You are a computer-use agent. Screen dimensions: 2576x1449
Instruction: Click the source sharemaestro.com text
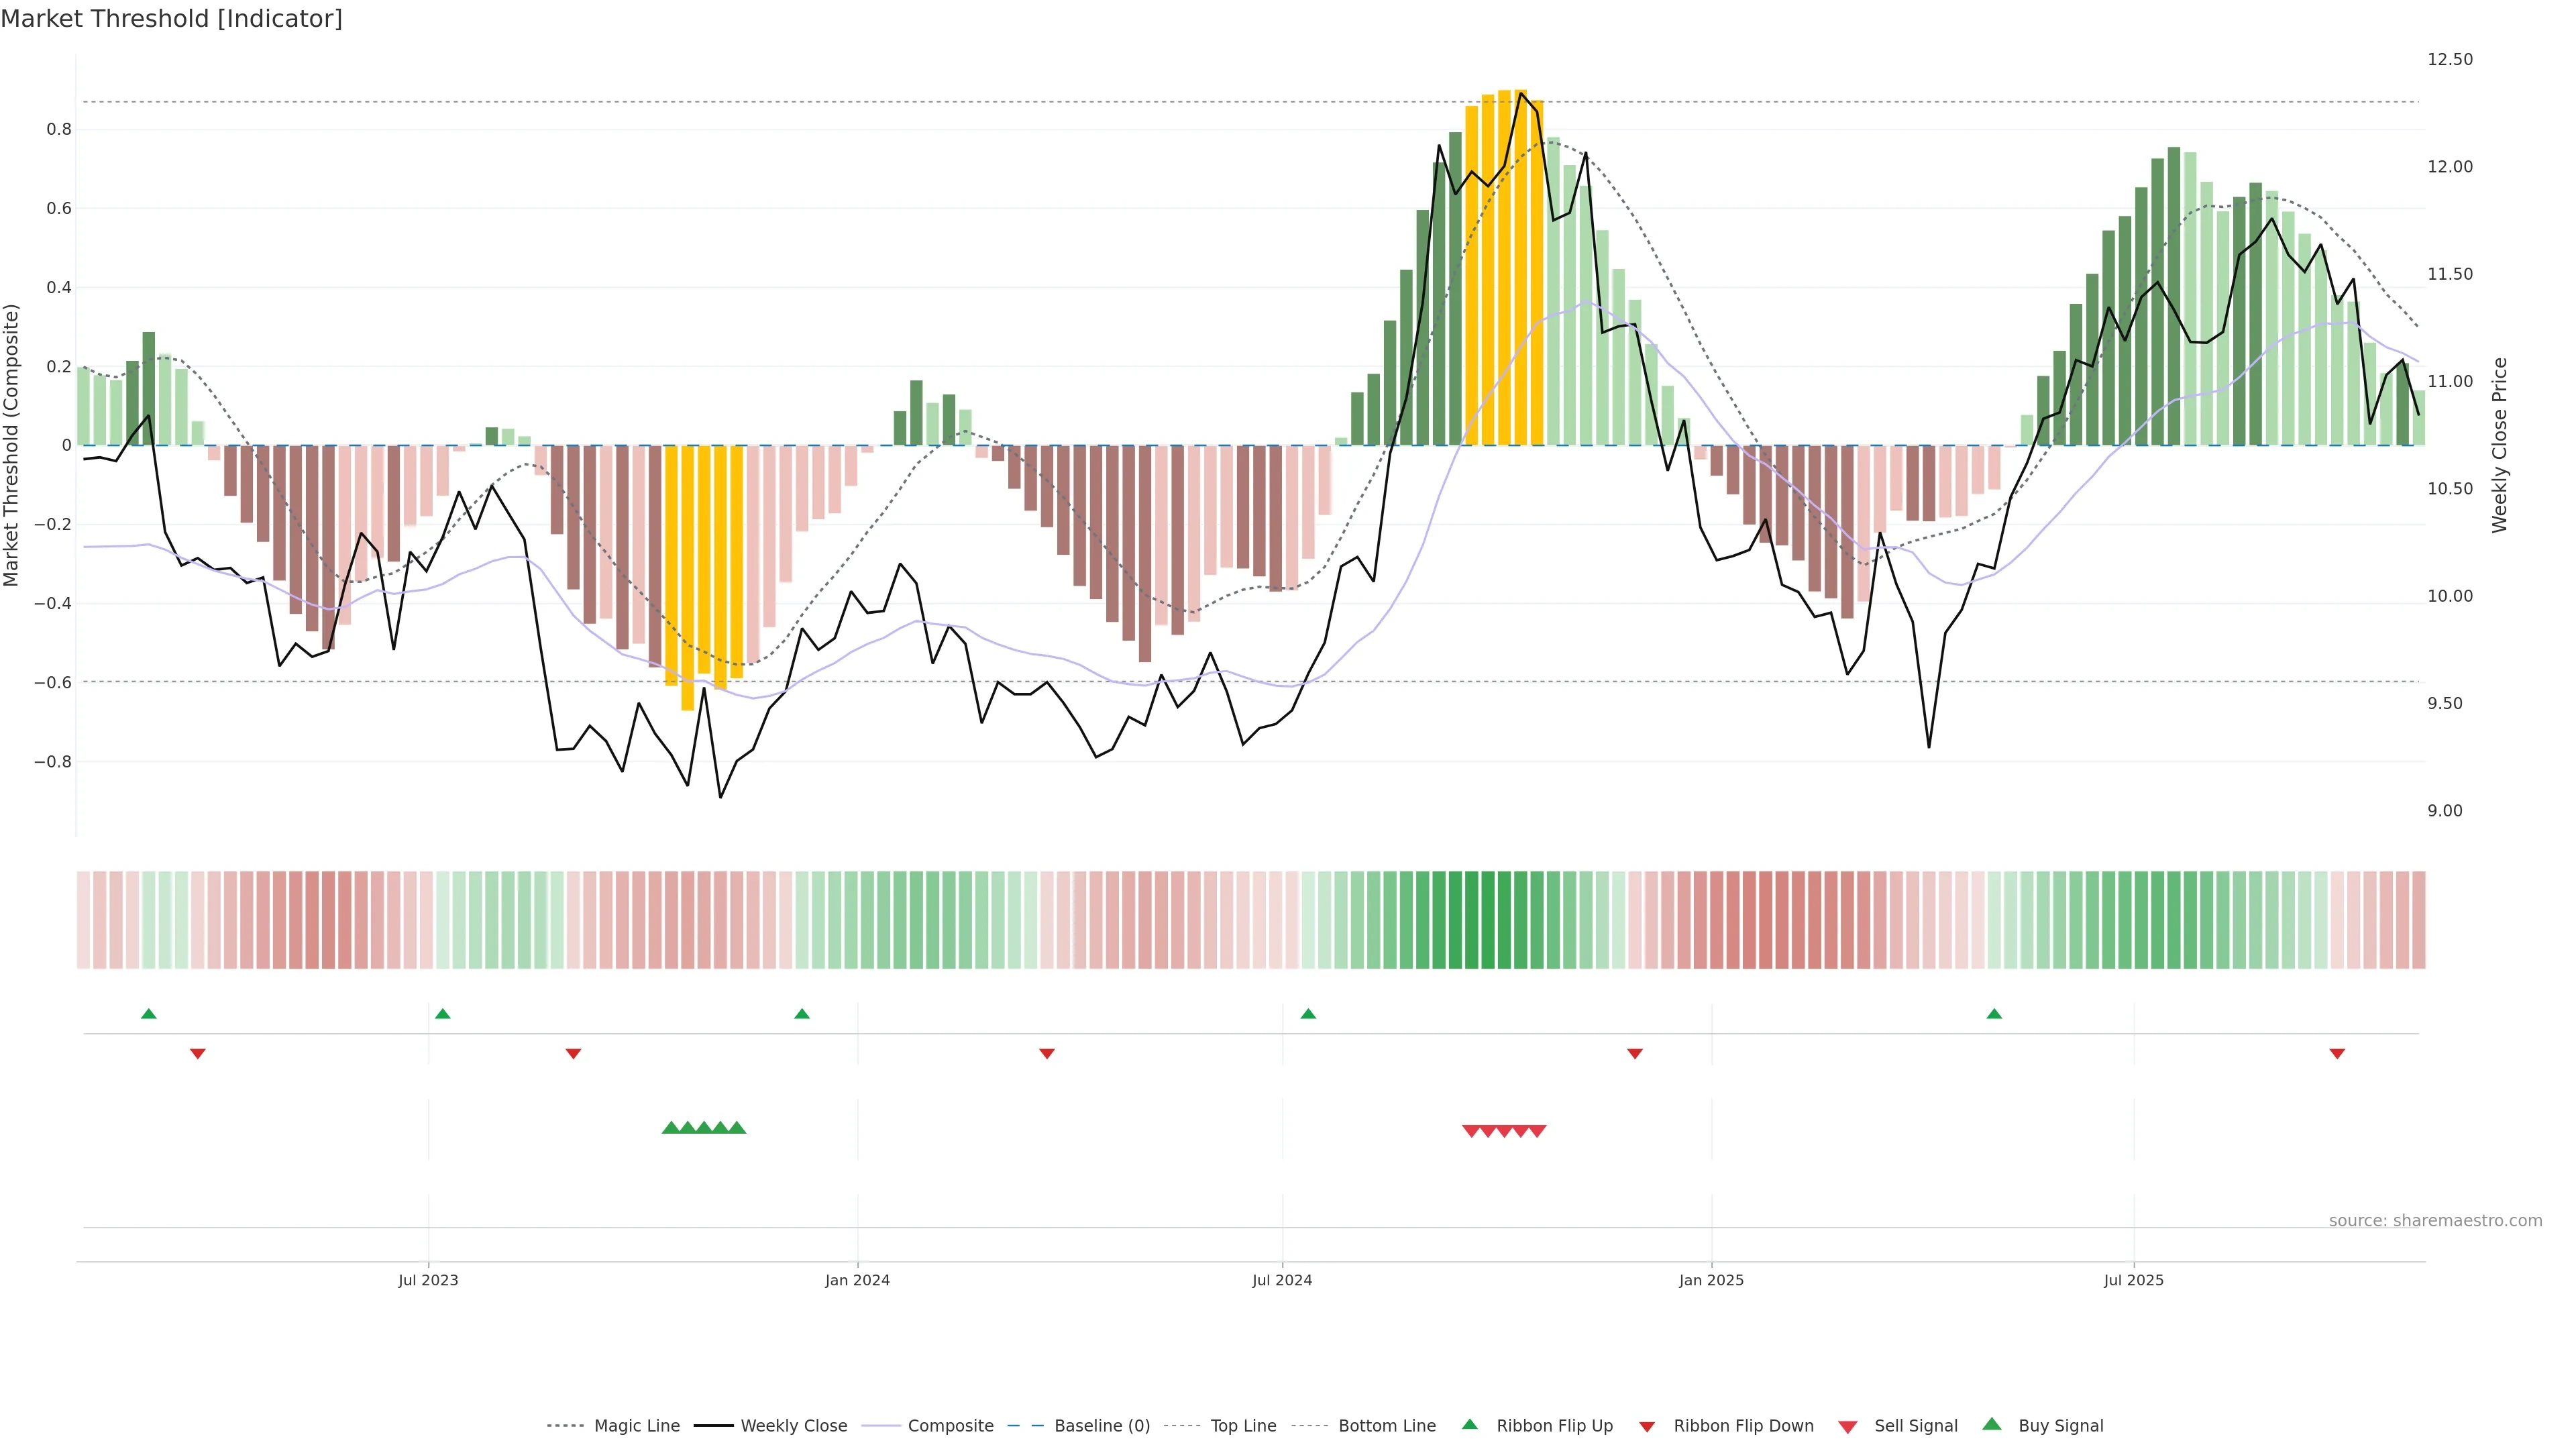click(2435, 1220)
